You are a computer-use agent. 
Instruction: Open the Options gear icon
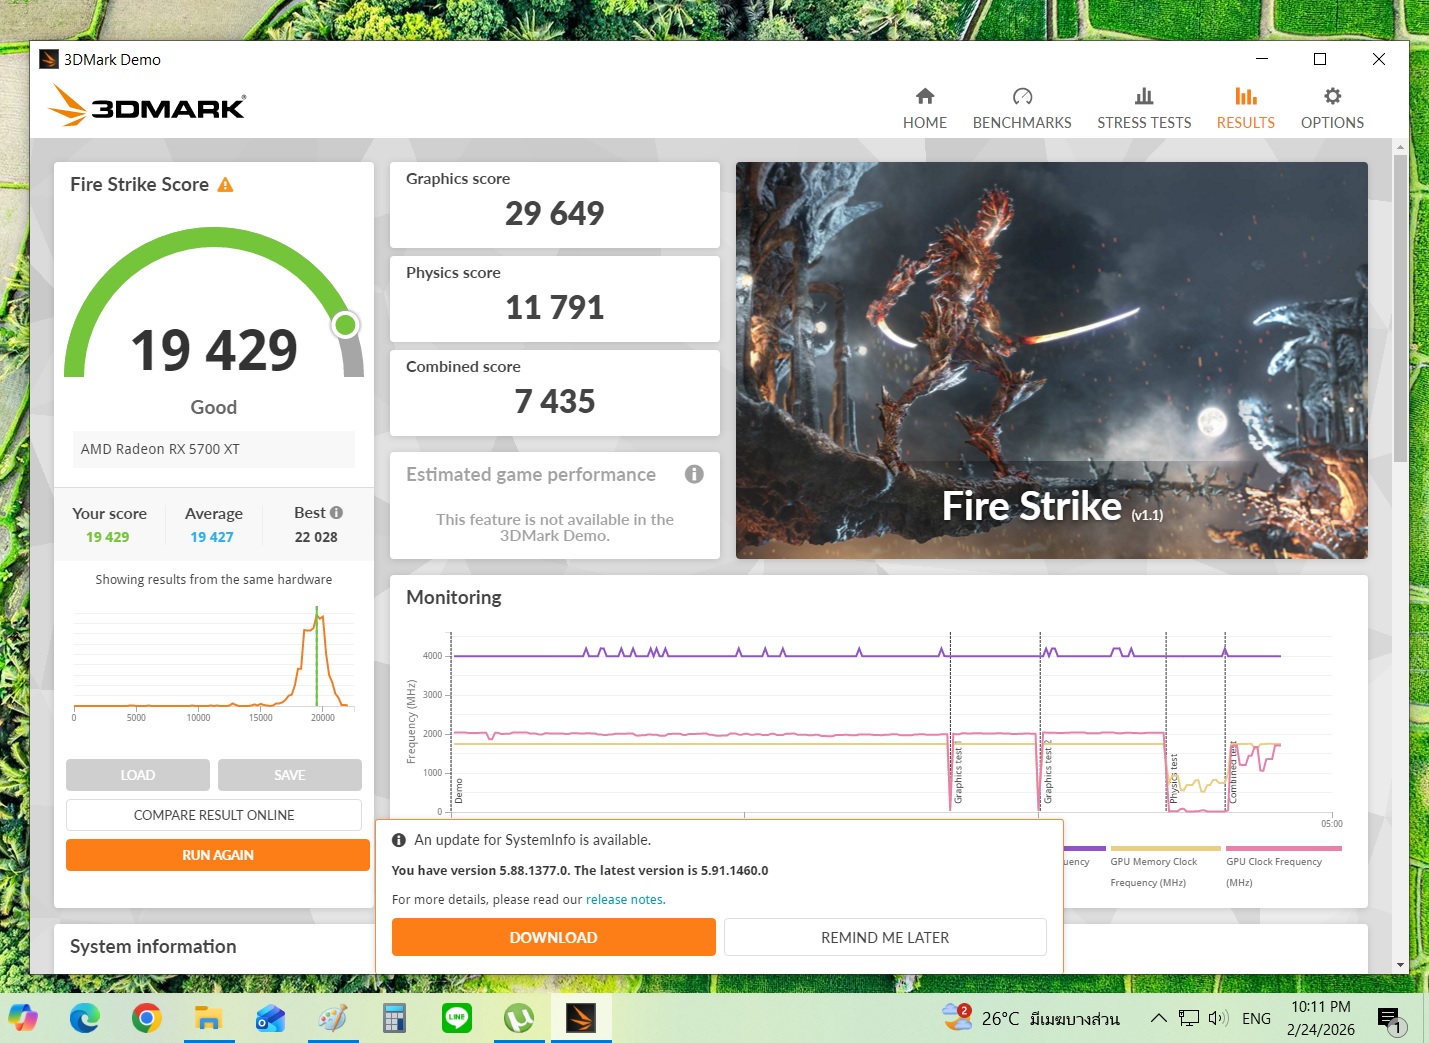(1331, 97)
